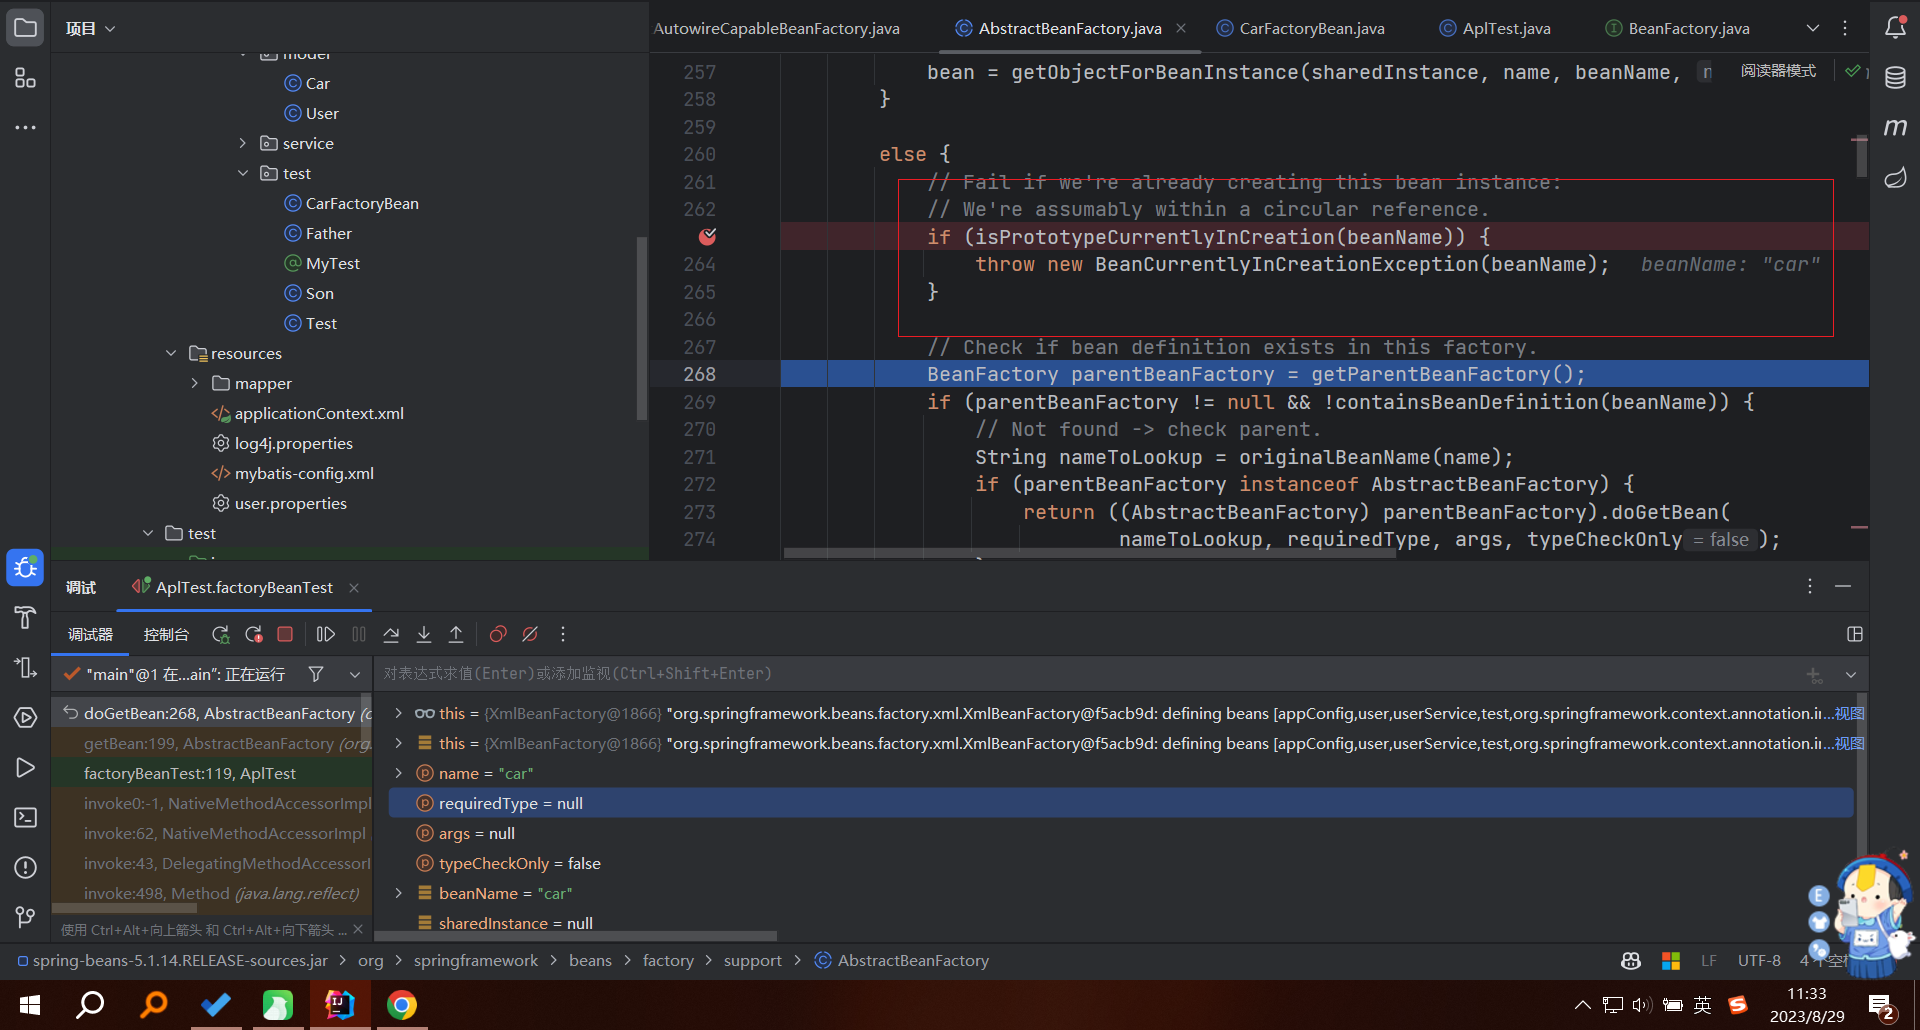
Task: Collapse the resources folder
Action: 170,353
